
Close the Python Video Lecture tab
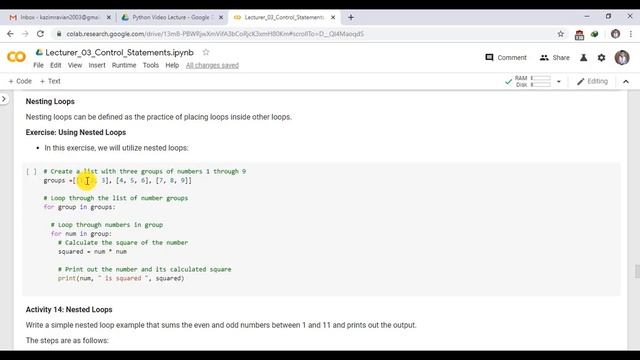click(x=221, y=17)
